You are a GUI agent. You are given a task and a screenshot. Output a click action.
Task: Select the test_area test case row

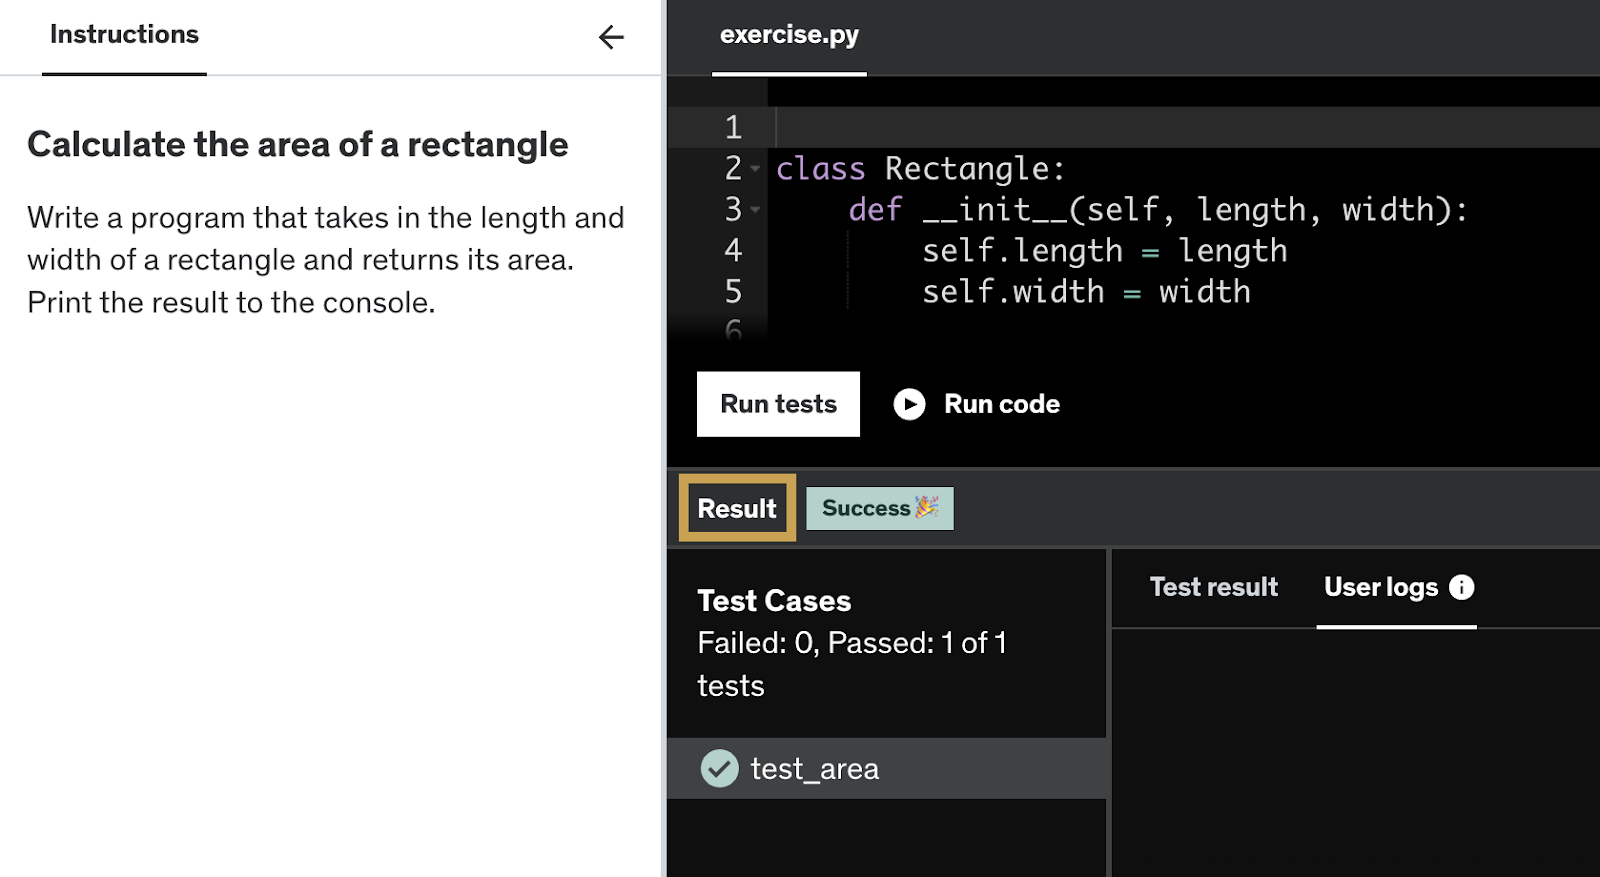click(886, 768)
